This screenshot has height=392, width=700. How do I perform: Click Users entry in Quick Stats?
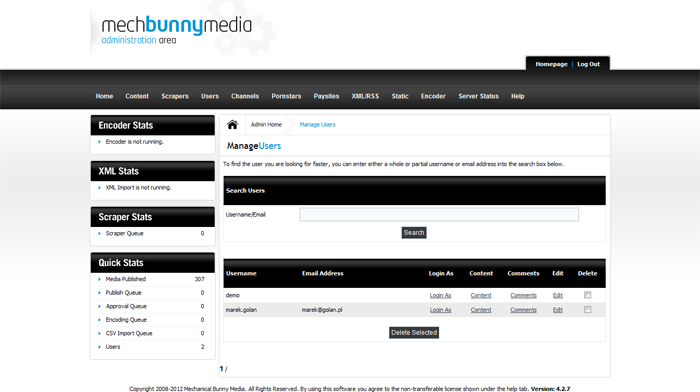pos(112,347)
